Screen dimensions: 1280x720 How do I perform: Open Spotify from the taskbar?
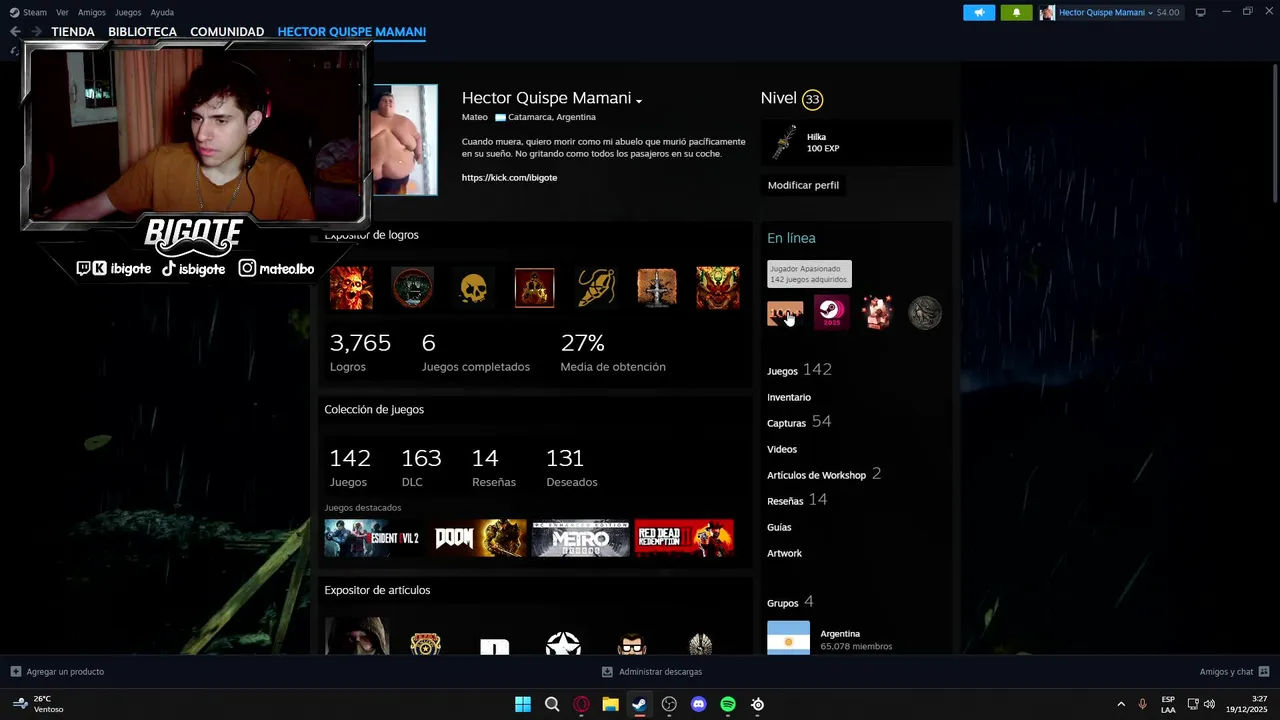click(728, 704)
